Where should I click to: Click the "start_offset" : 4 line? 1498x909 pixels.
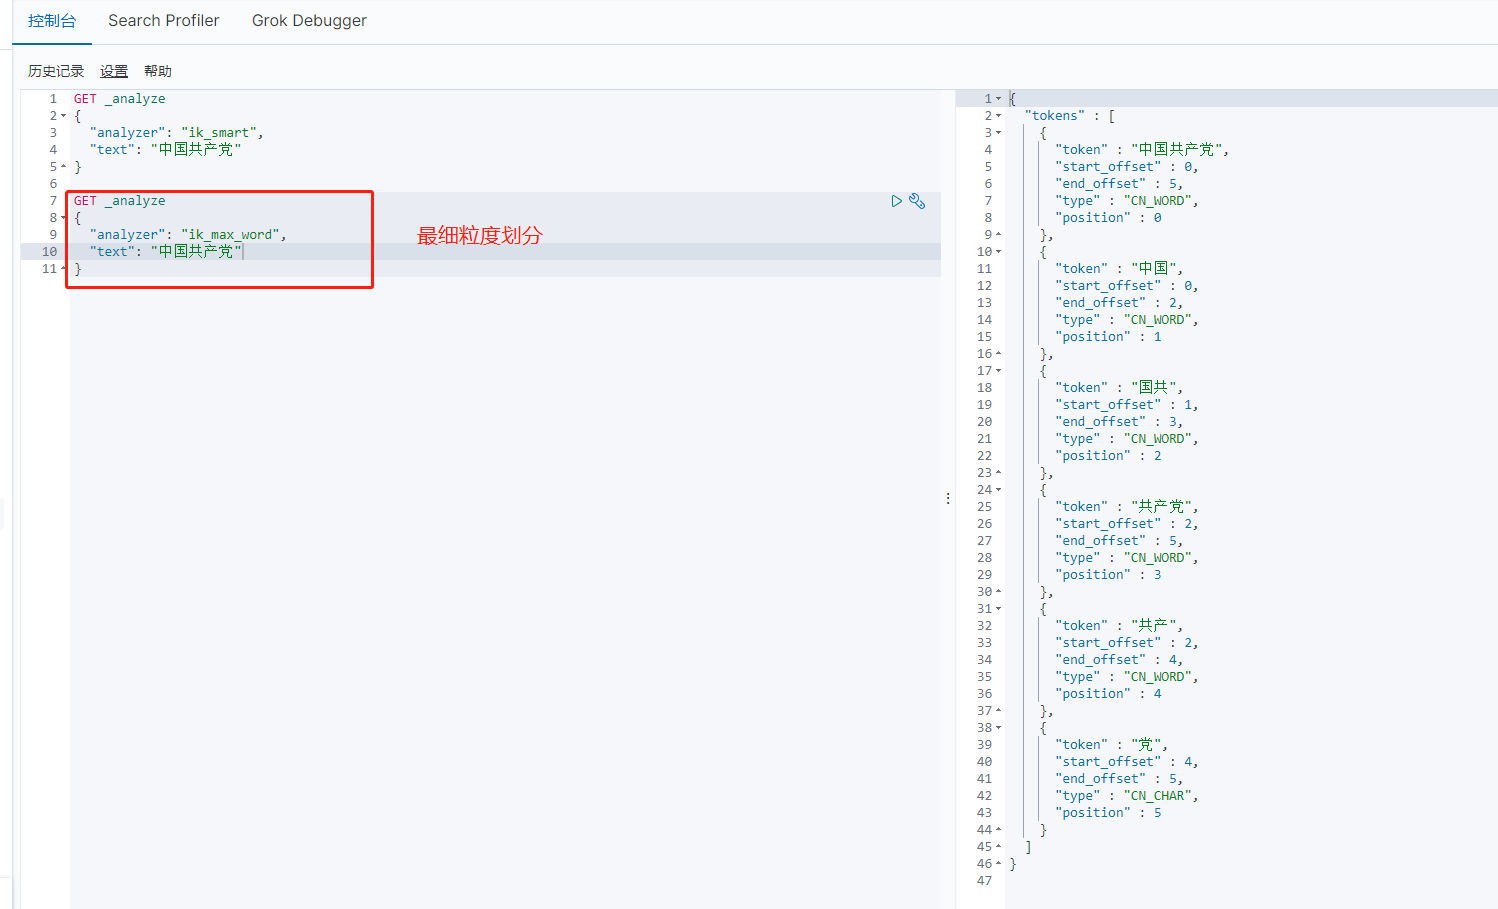[1127, 762]
